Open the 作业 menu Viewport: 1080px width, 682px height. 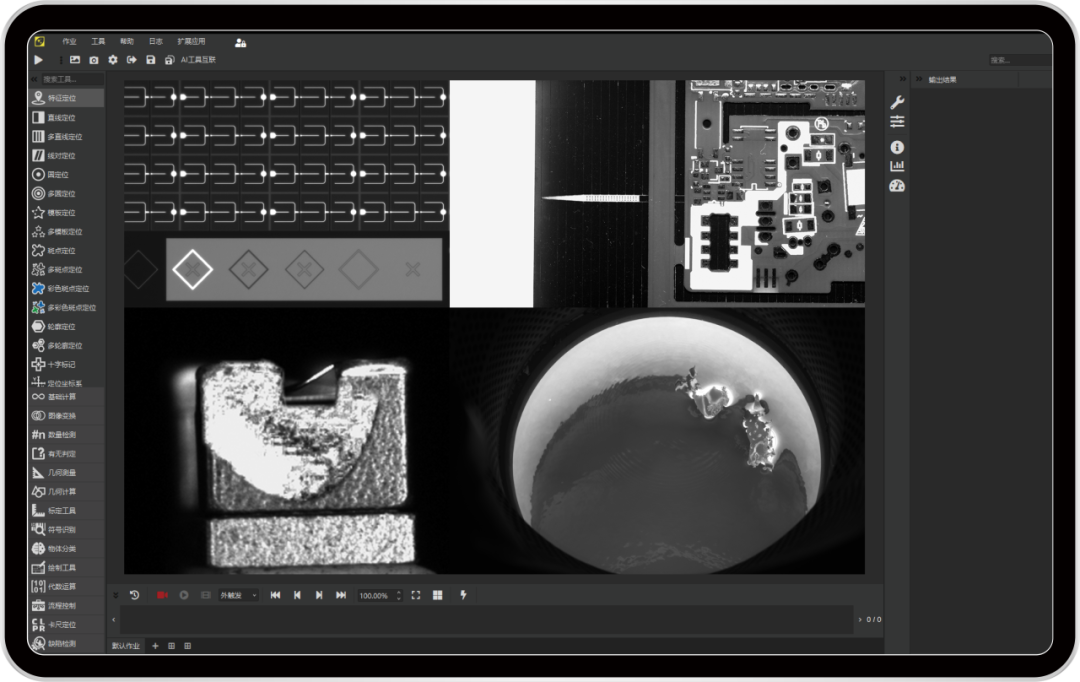click(69, 42)
